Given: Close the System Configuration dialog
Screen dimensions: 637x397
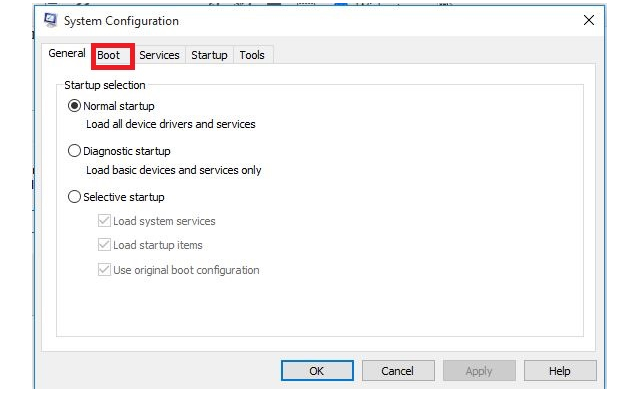Looking at the screenshot, I should click(589, 20).
